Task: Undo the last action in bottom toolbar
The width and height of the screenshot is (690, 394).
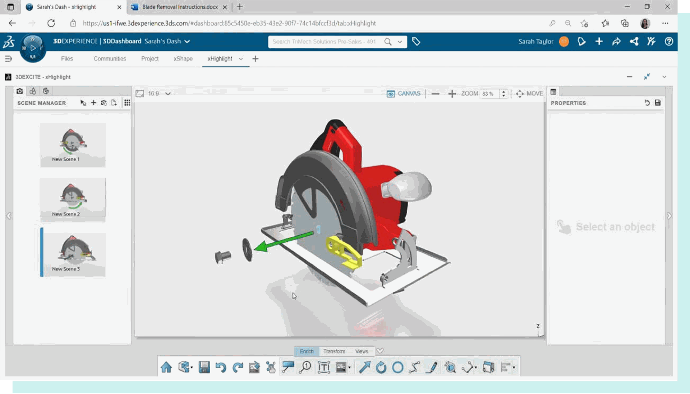Action: point(221,367)
